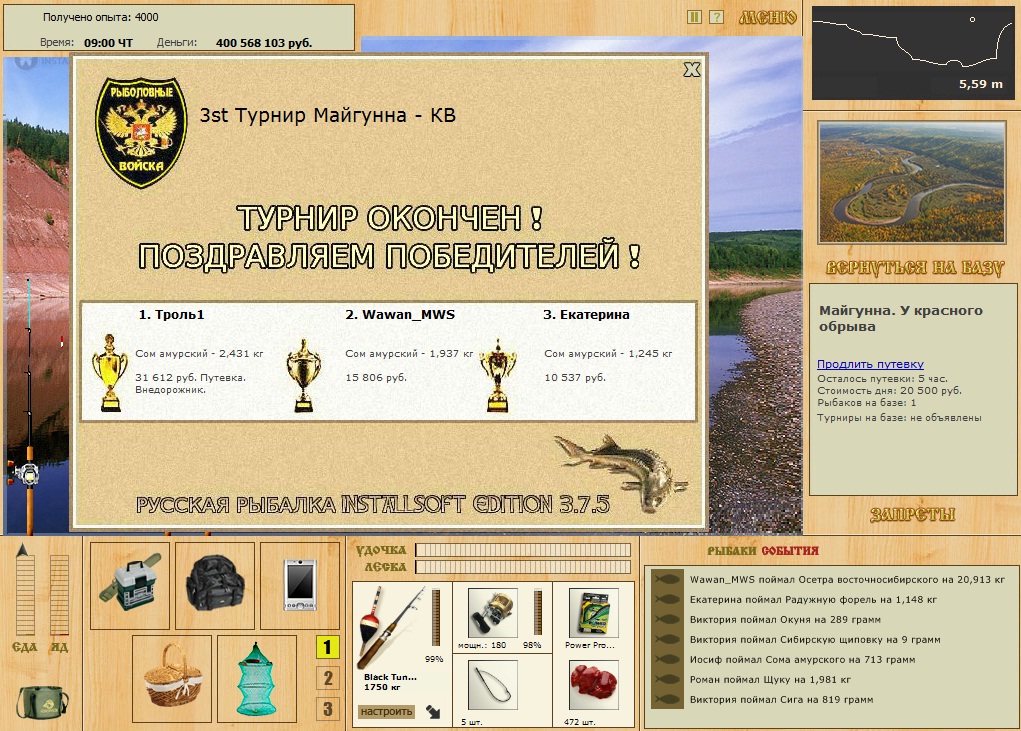Viewport: 1021px width, 731px height.
Task: Click the time display 09:00 ЧТ
Action: point(108,43)
